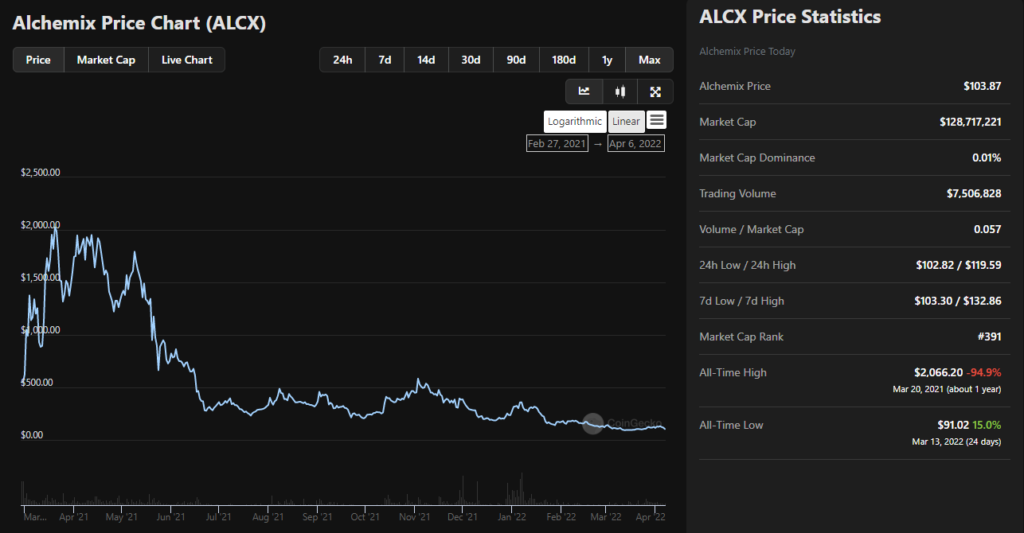Switch to the Price tab
1024x533 pixels.
pyautogui.click(x=38, y=60)
